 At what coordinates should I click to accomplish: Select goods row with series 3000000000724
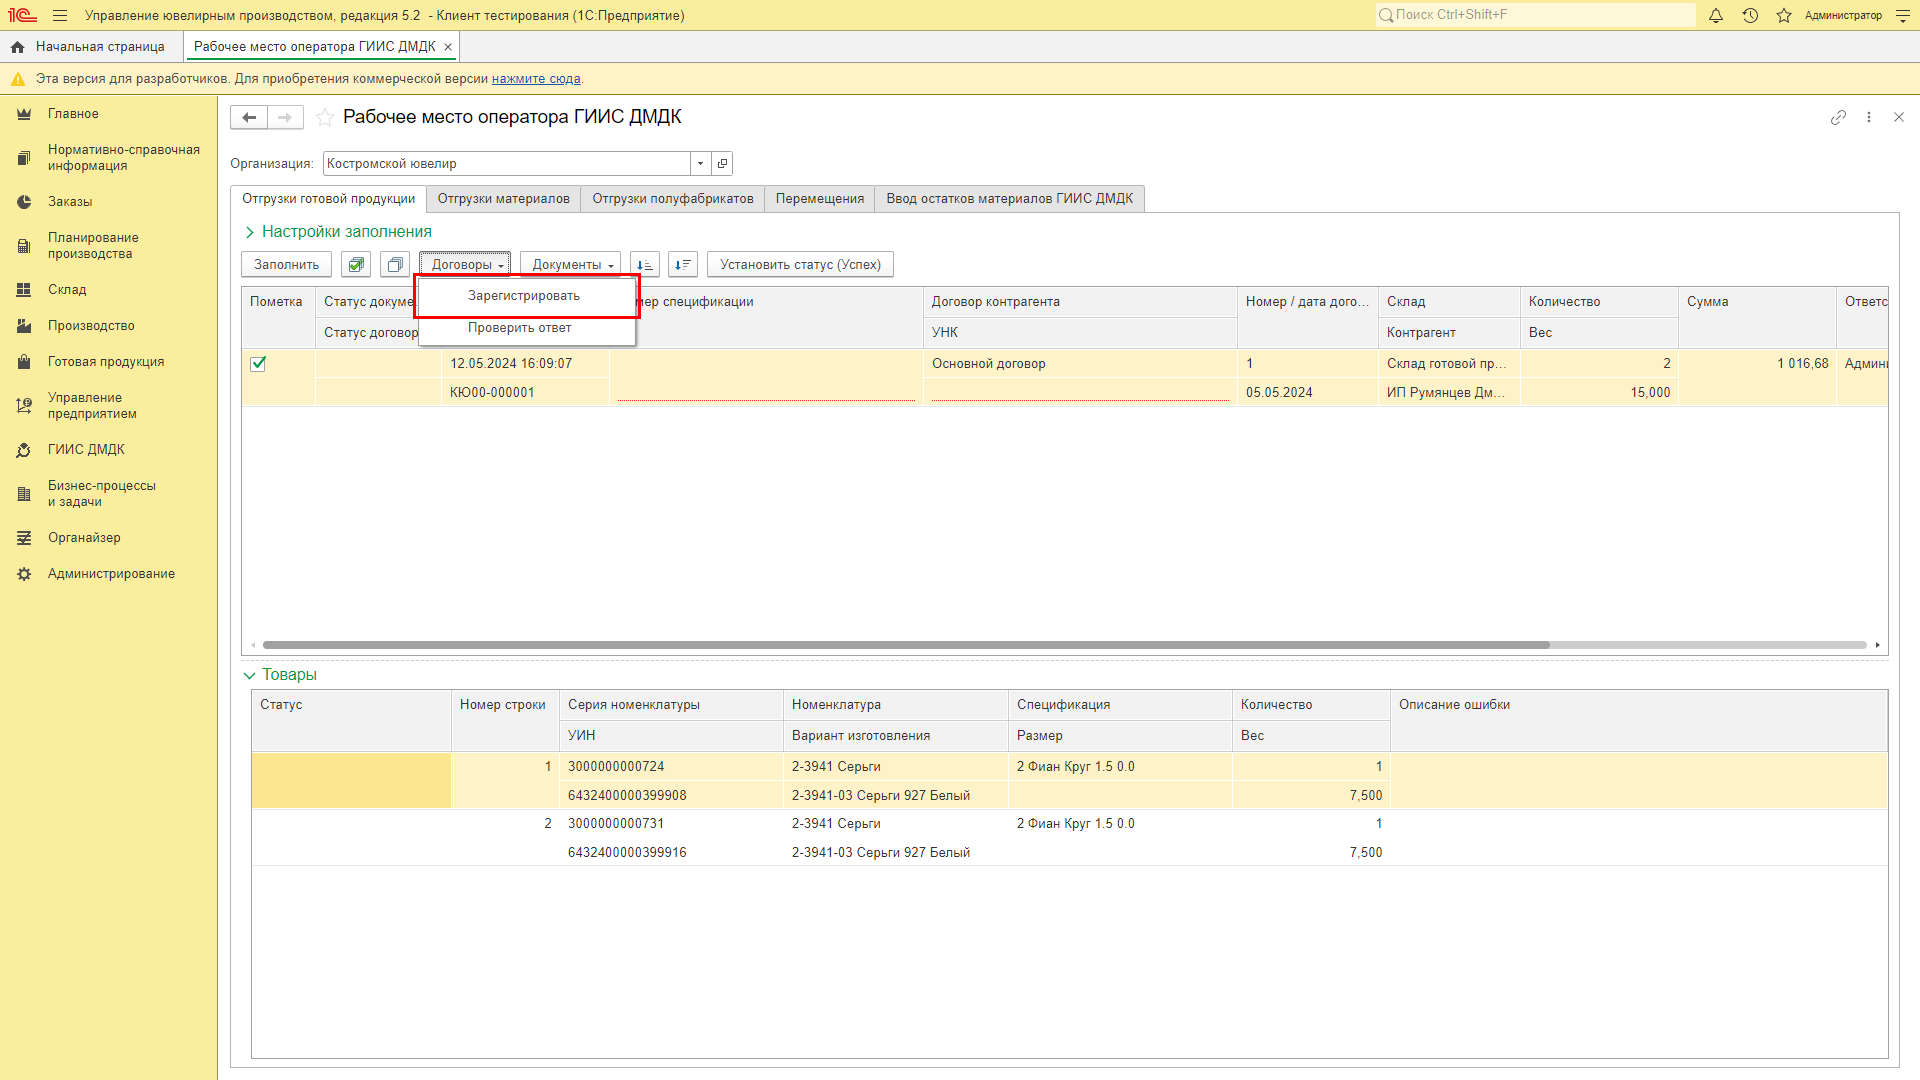click(1069, 781)
